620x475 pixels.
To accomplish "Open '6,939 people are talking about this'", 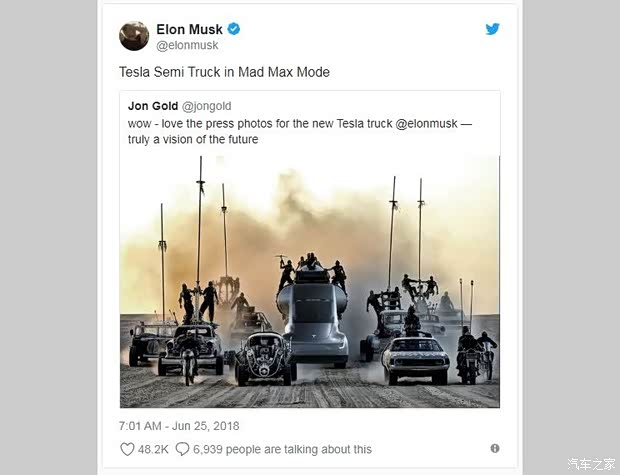I will click(x=282, y=449).
